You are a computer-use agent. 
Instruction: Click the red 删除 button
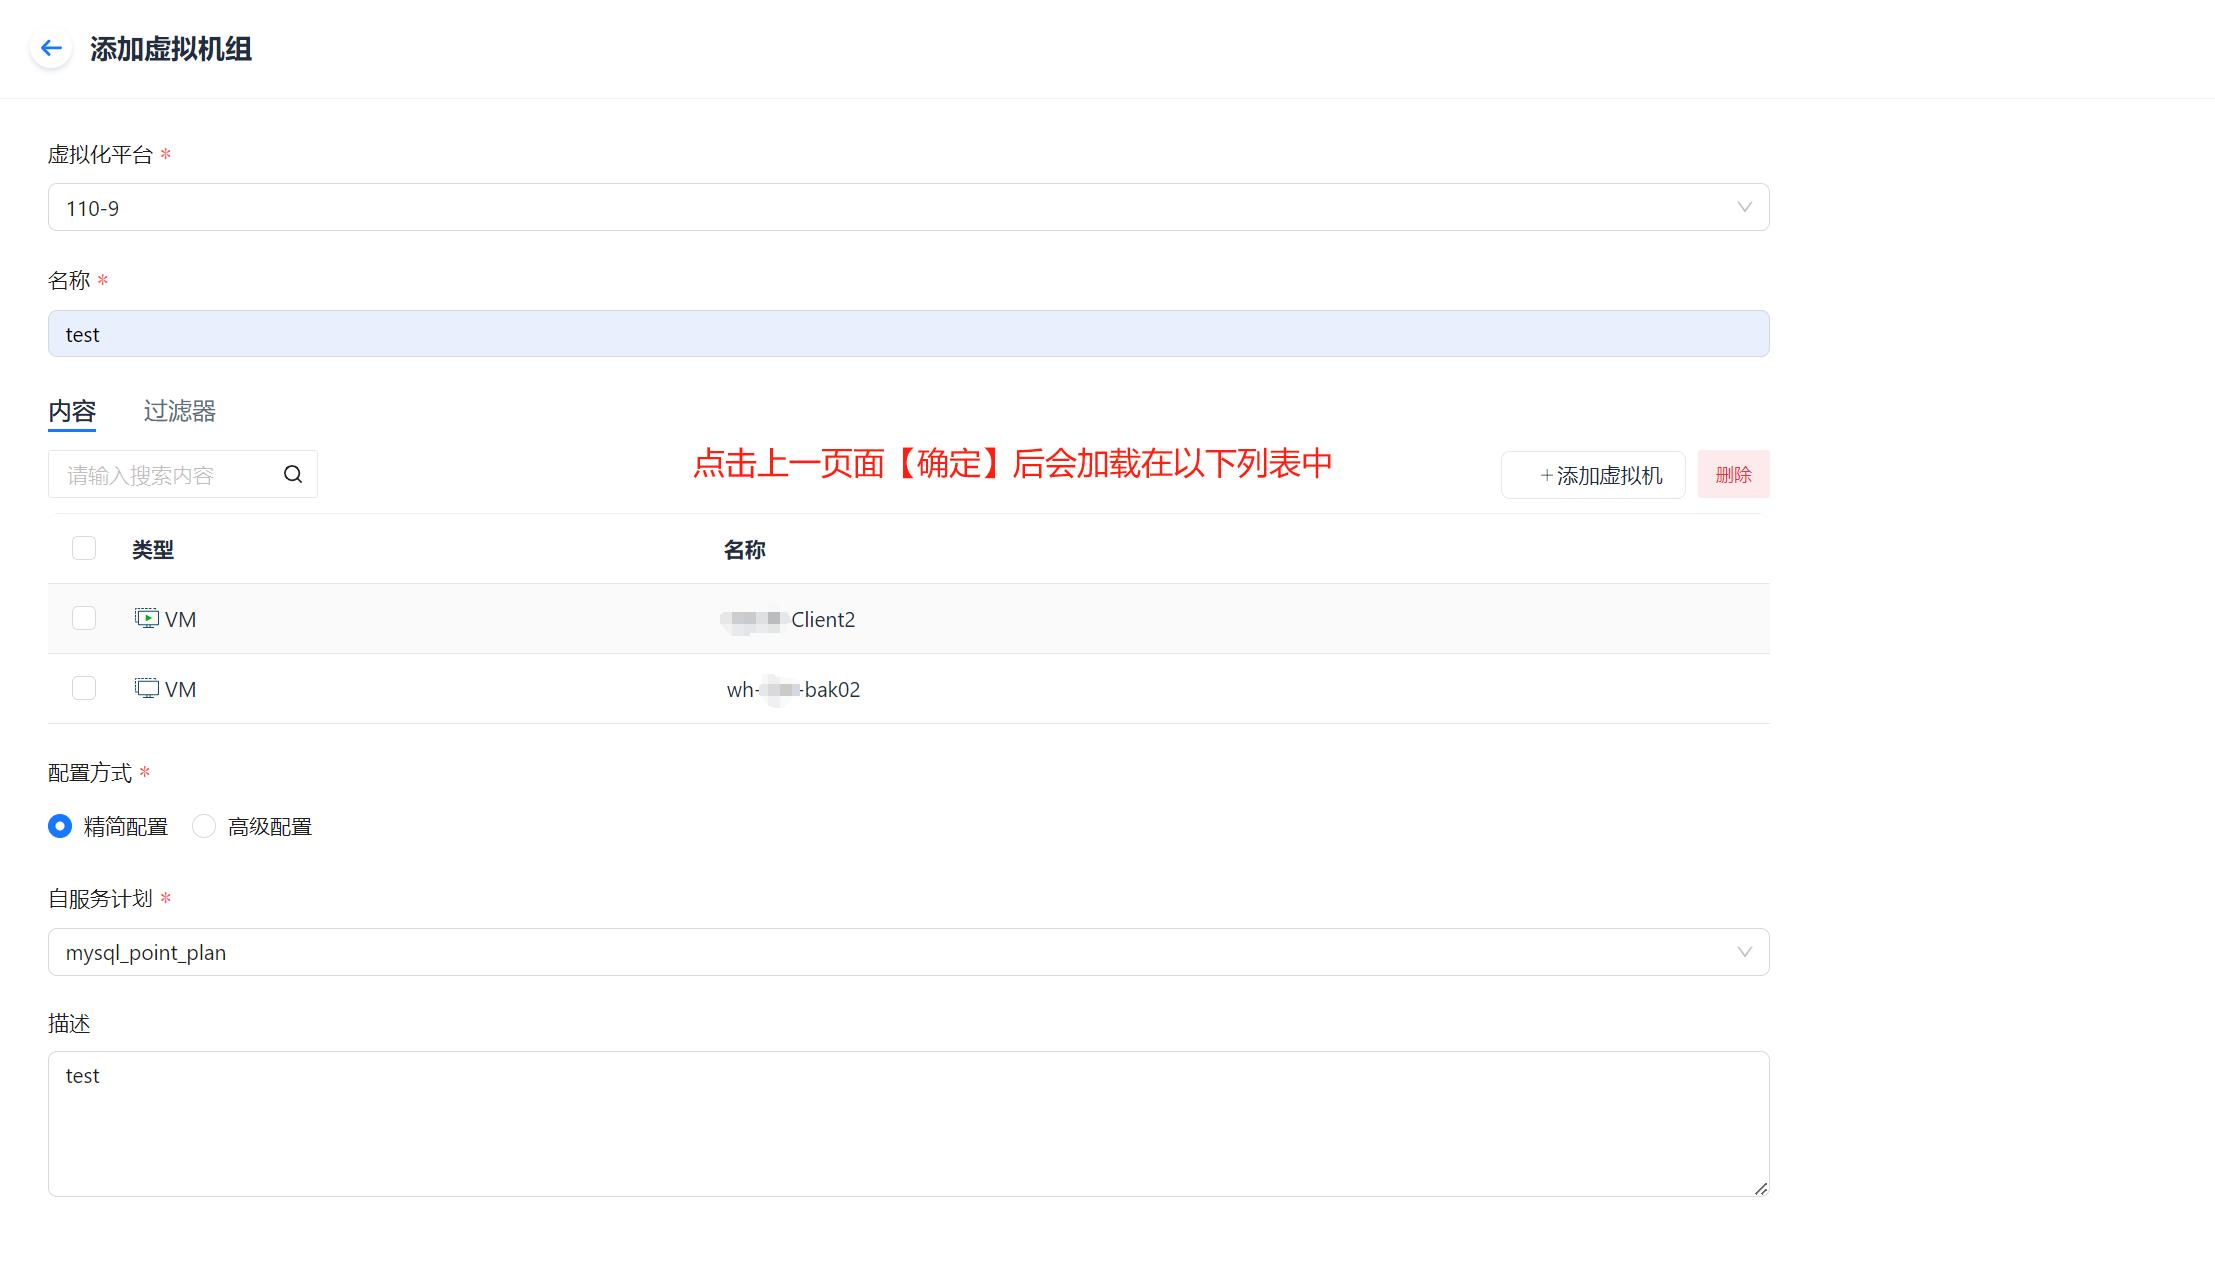pyautogui.click(x=1733, y=475)
